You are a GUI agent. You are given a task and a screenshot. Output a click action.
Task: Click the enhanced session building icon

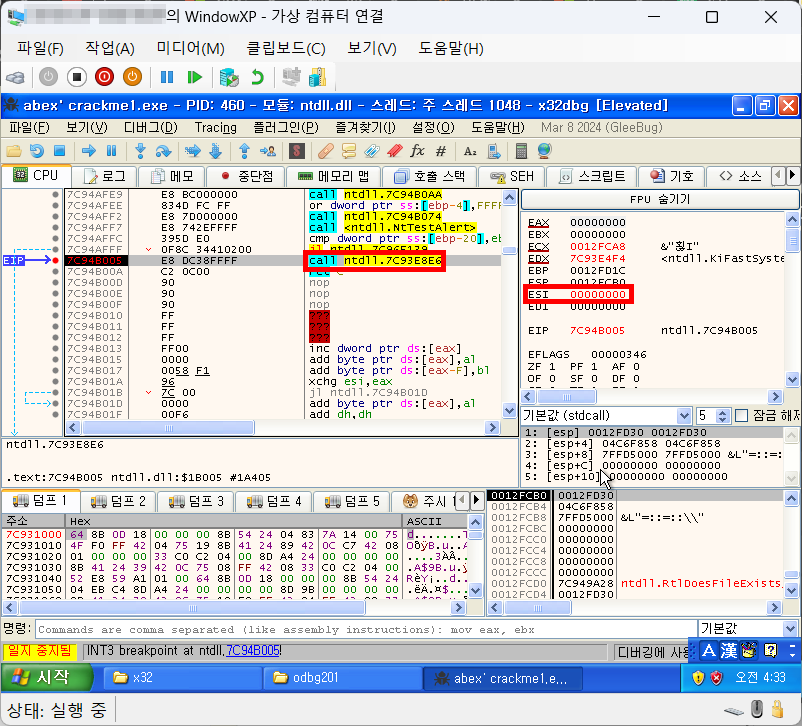tap(317, 77)
